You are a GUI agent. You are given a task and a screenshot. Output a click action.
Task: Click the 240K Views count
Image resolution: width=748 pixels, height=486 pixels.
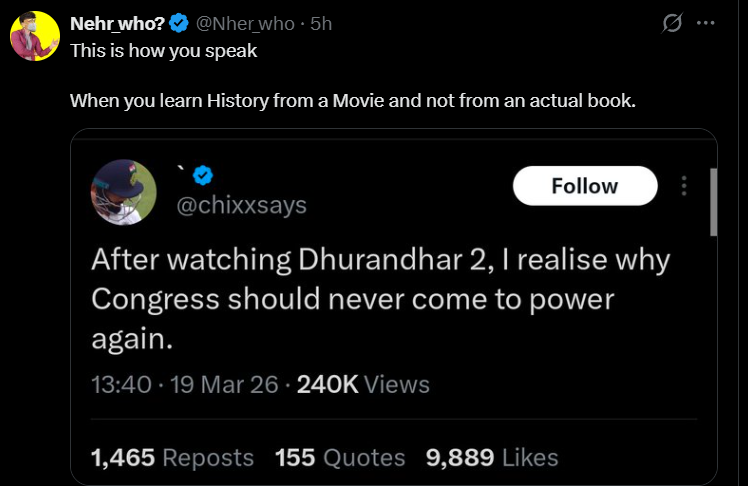coord(363,384)
